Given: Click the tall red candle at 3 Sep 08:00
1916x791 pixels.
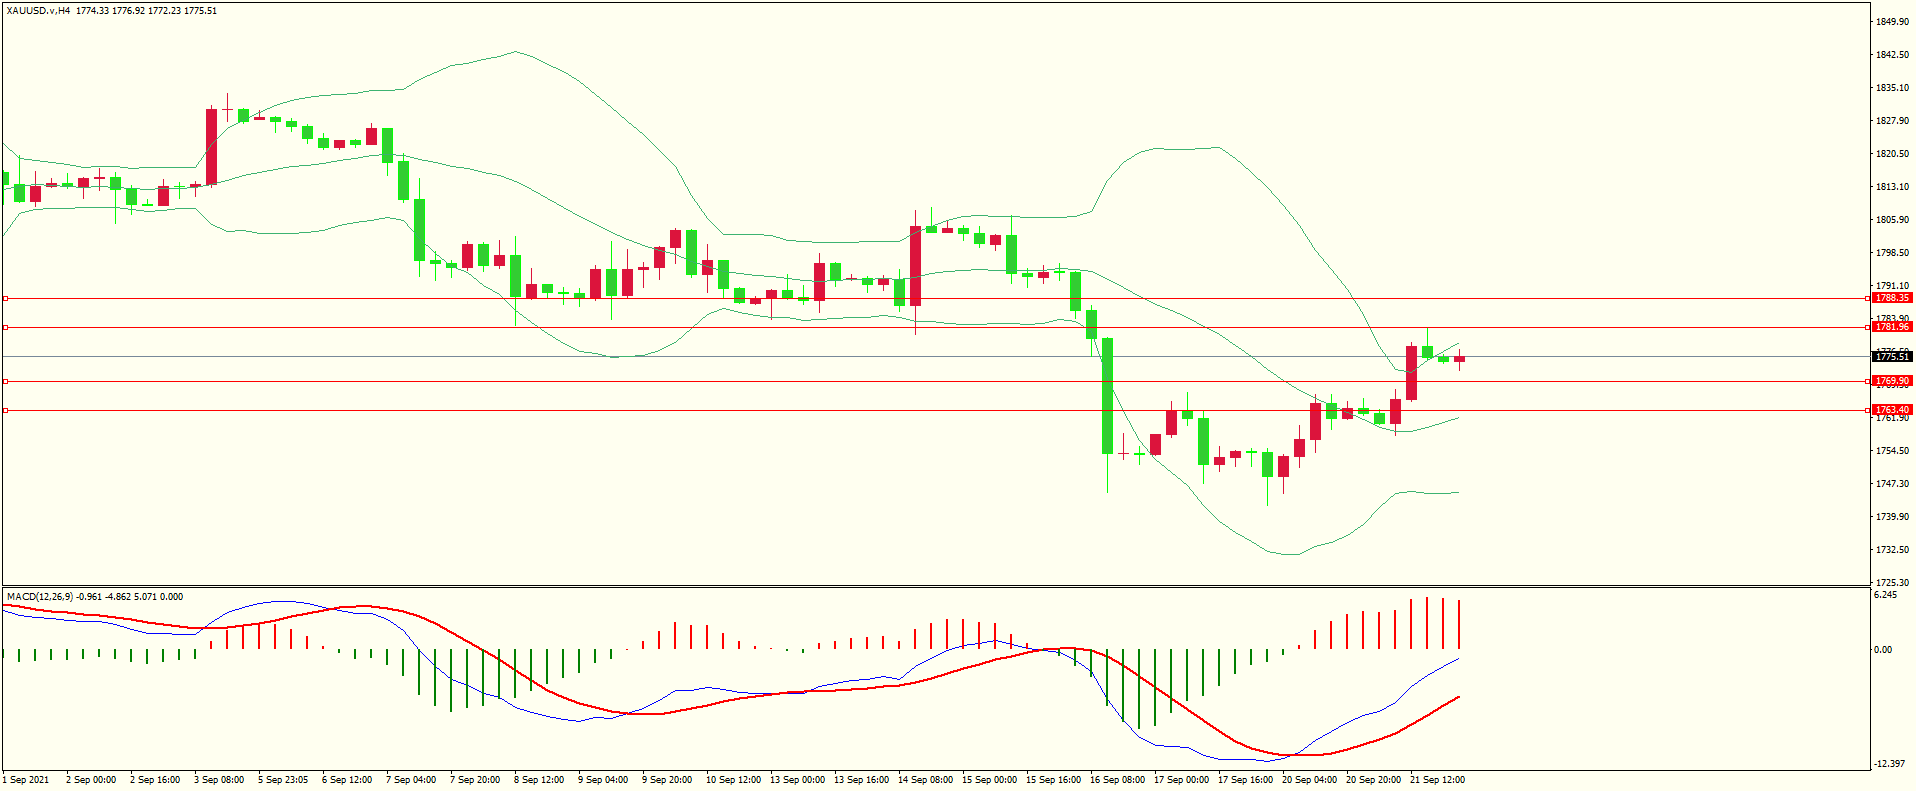Looking at the screenshot, I should 211,147.
